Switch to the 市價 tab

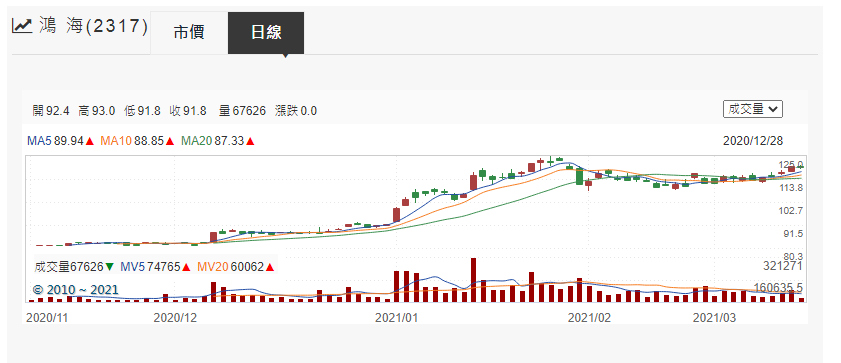point(189,33)
